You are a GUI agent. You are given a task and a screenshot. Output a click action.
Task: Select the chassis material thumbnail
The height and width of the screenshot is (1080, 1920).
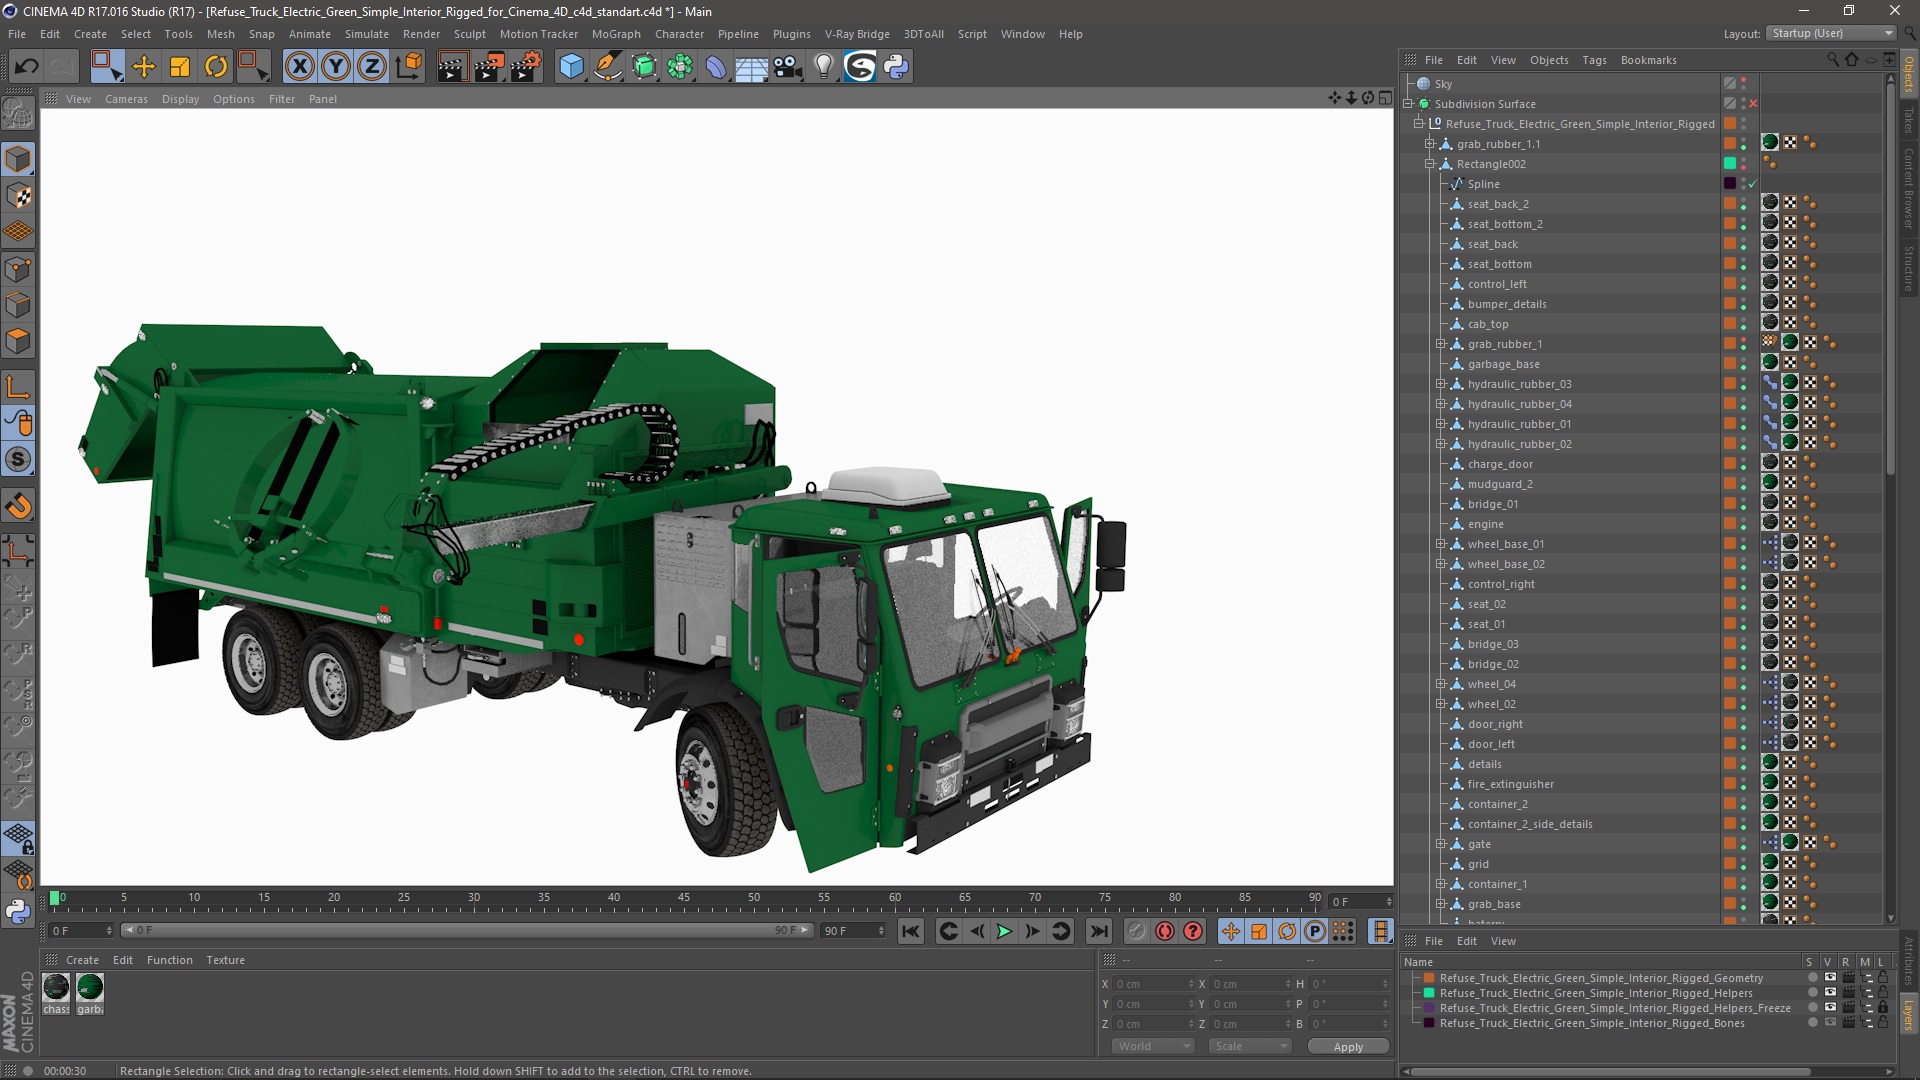tap(56, 988)
